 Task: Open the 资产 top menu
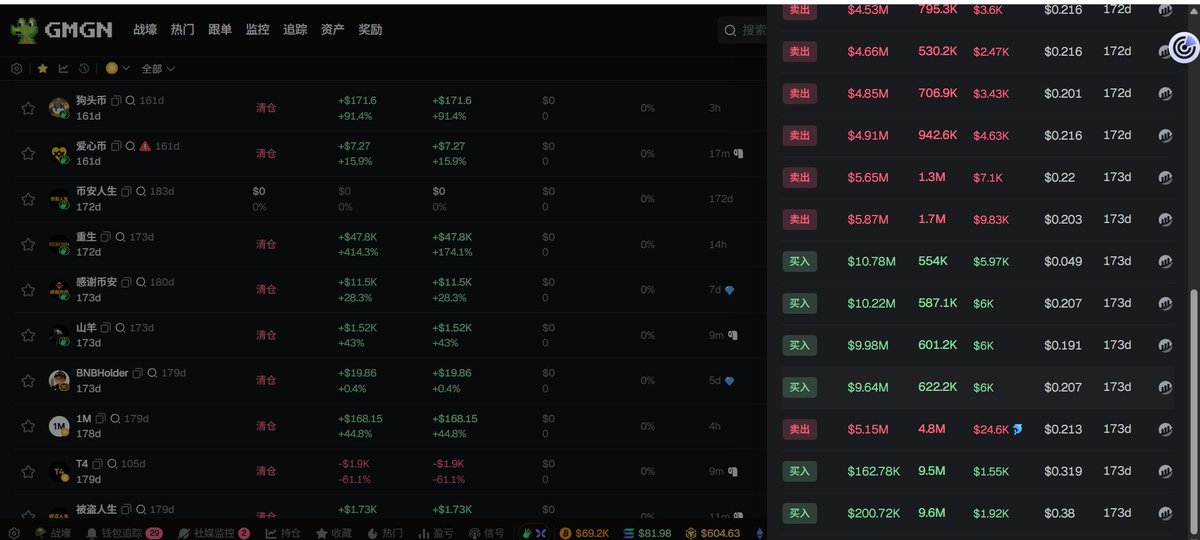(x=333, y=30)
